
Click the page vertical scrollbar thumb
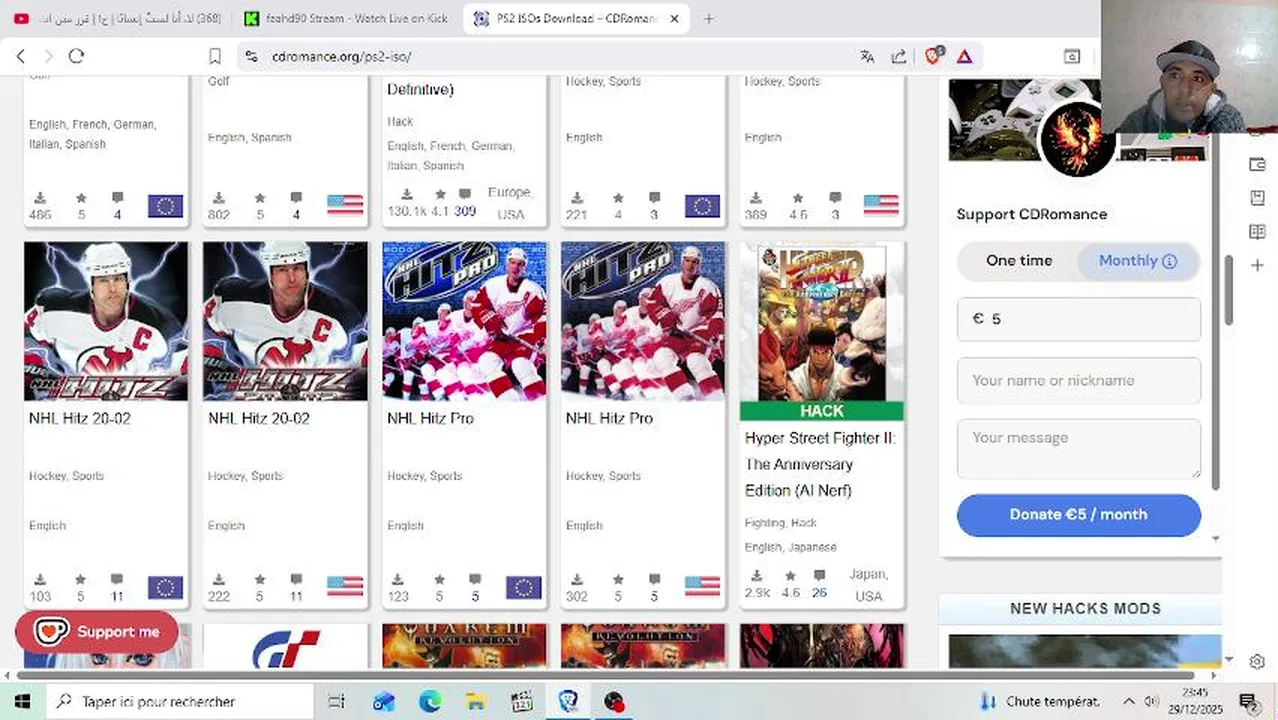[1230, 290]
